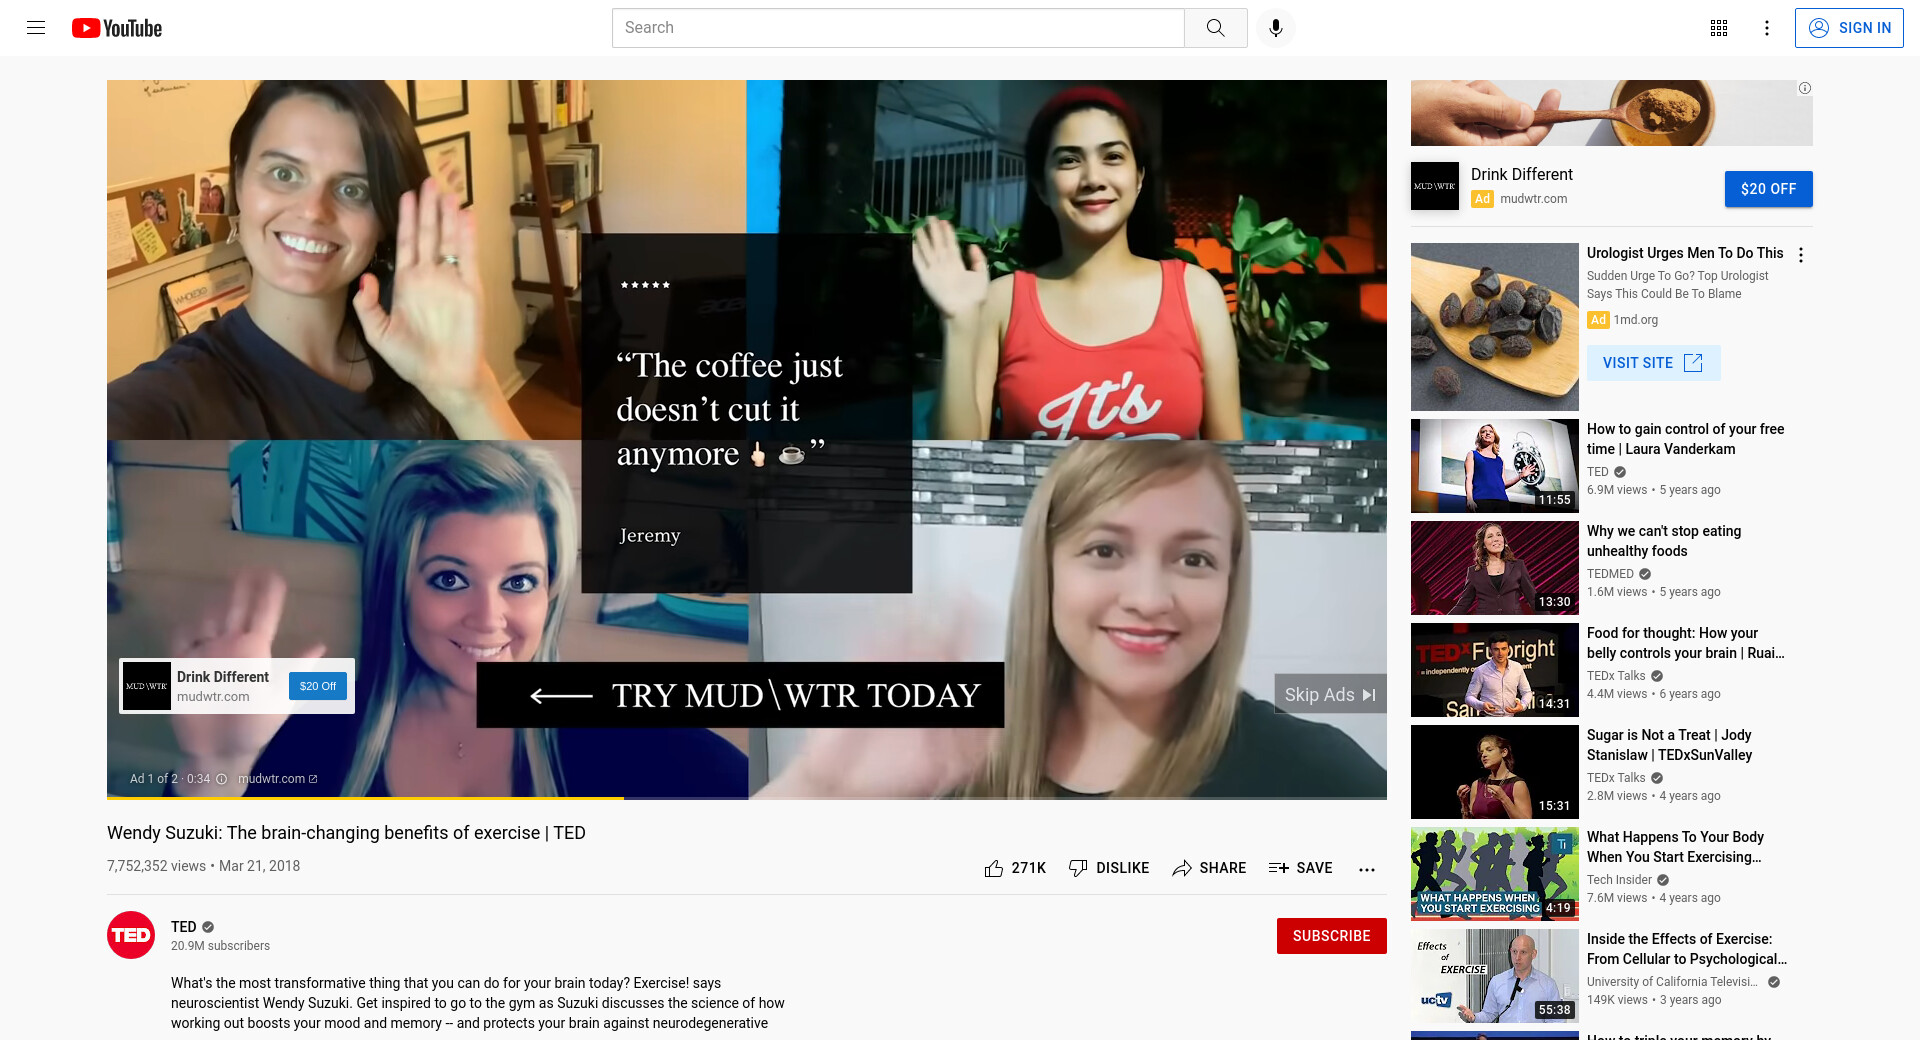Open more actions menu beside SAVE
Image resolution: width=1920 pixels, height=1040 pixels.
tap(1367, 869)
